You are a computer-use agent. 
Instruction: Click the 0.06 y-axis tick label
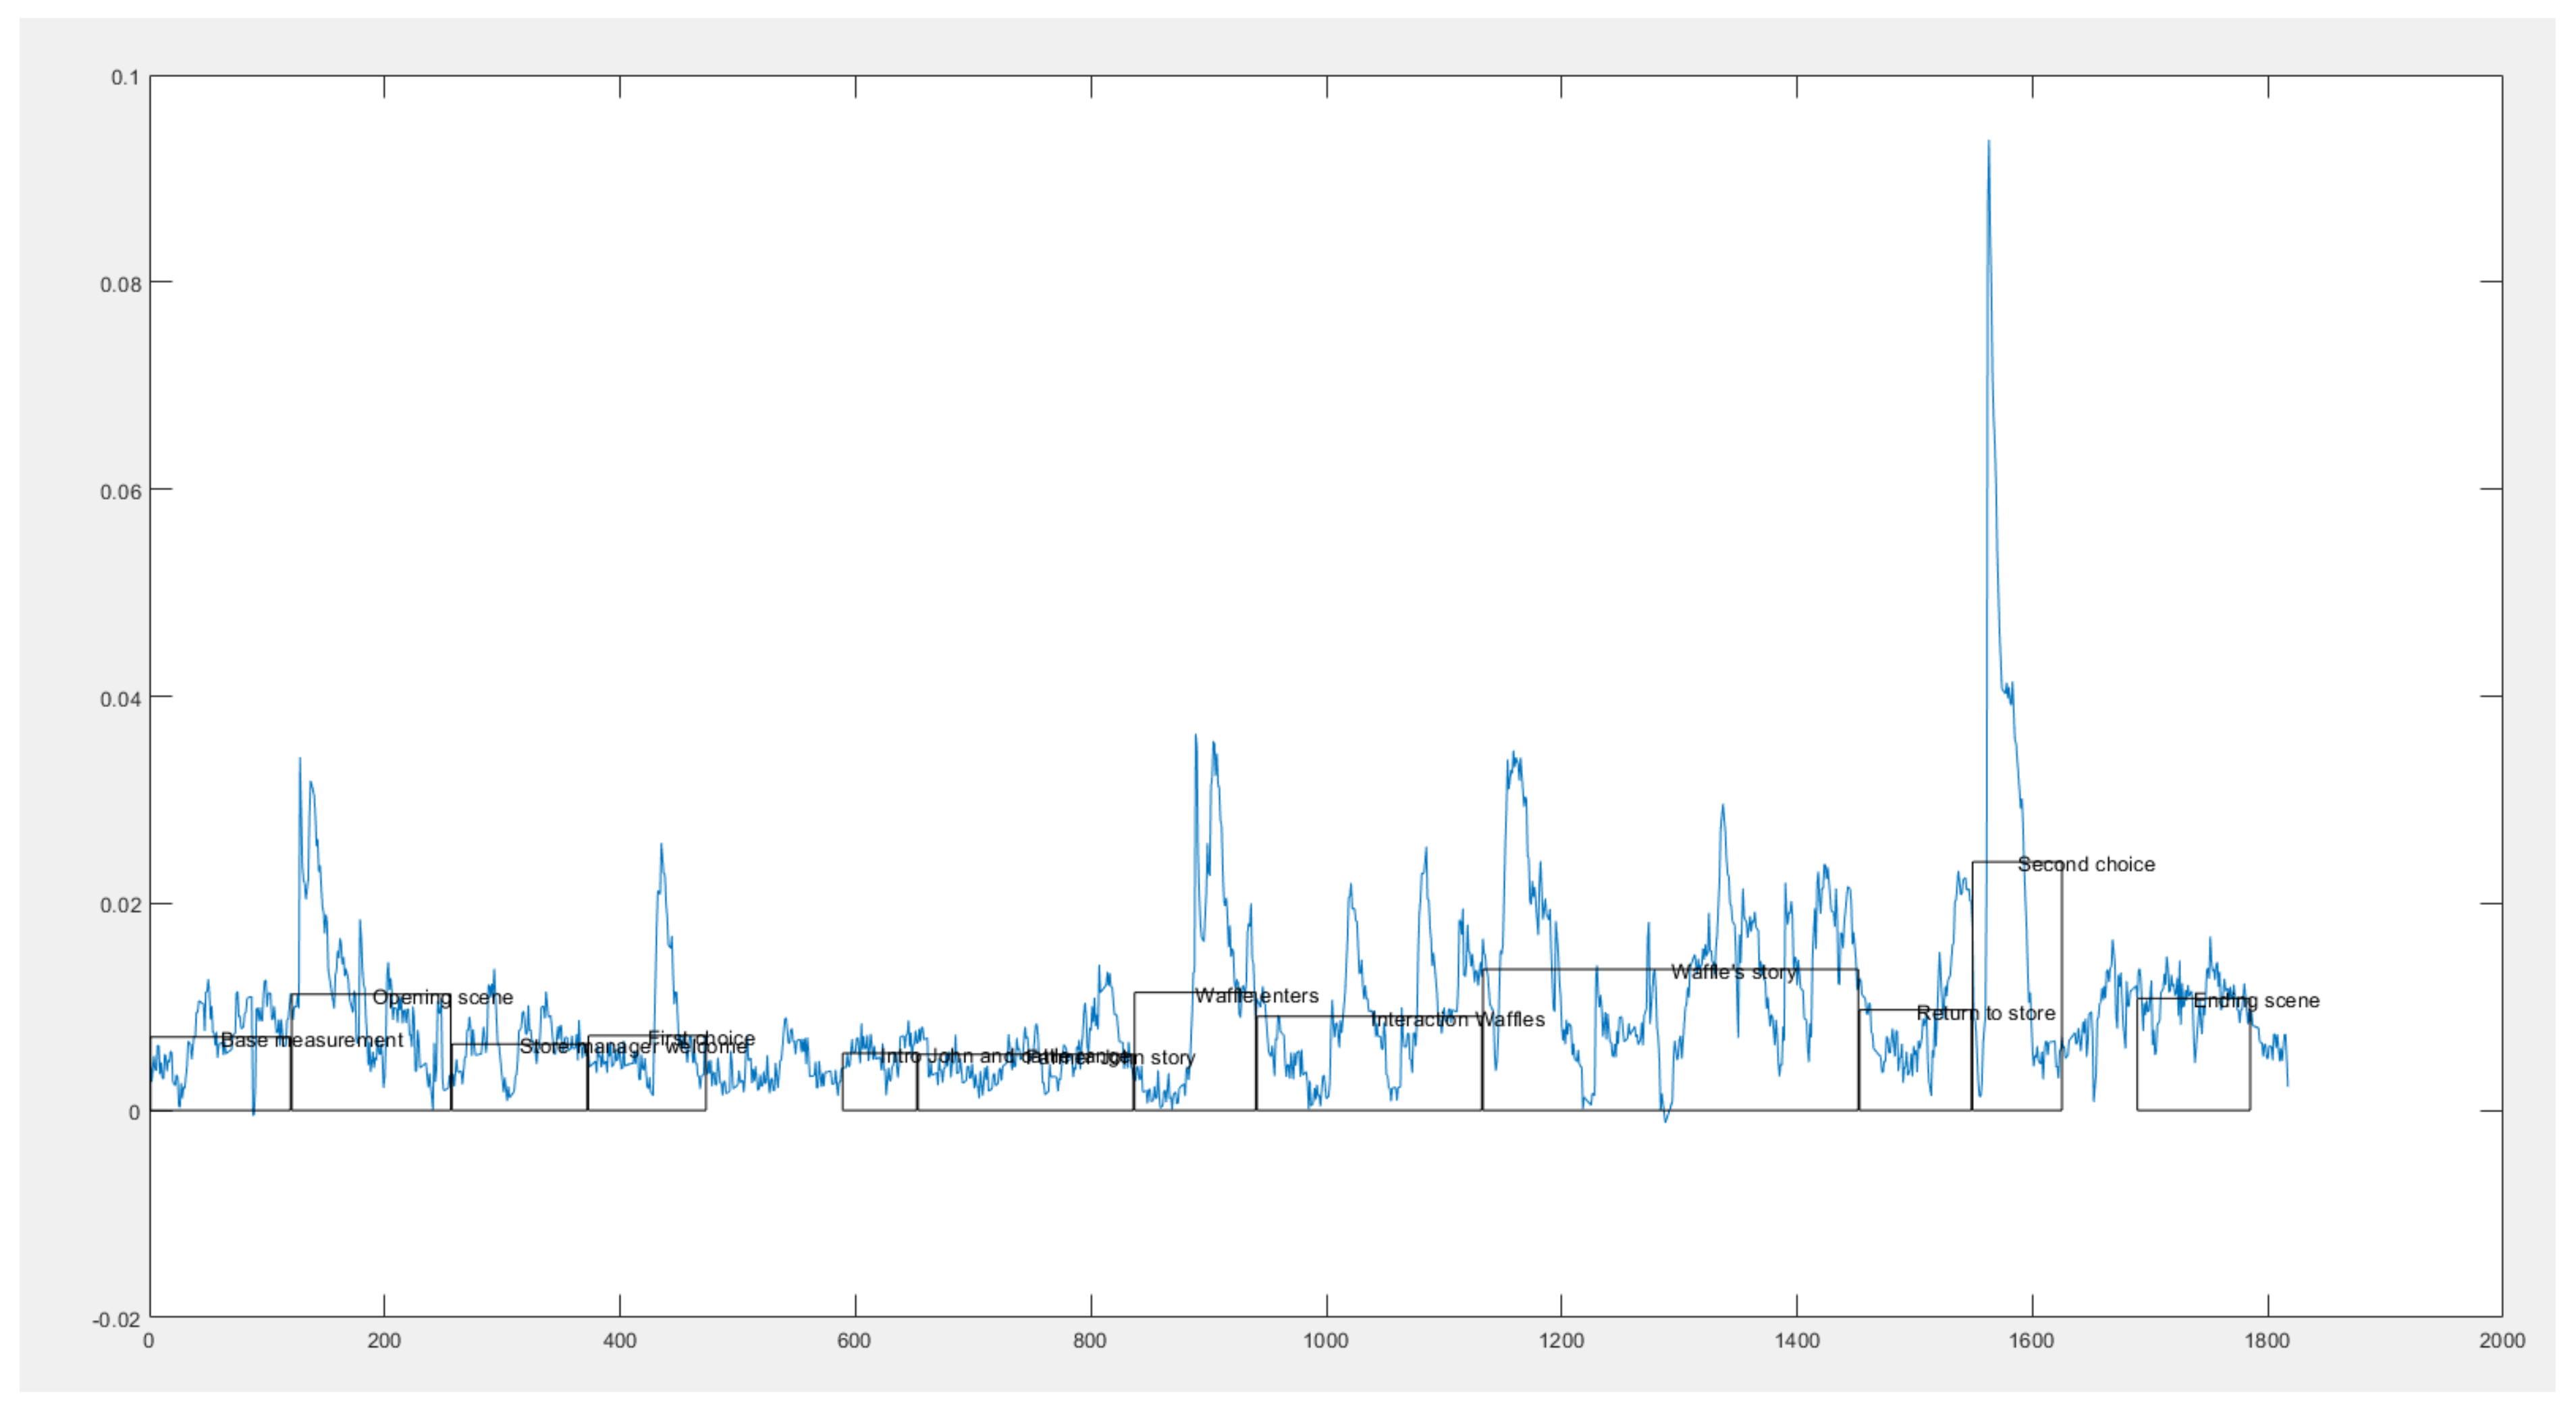pyautogui.click(x=120, y=491)
